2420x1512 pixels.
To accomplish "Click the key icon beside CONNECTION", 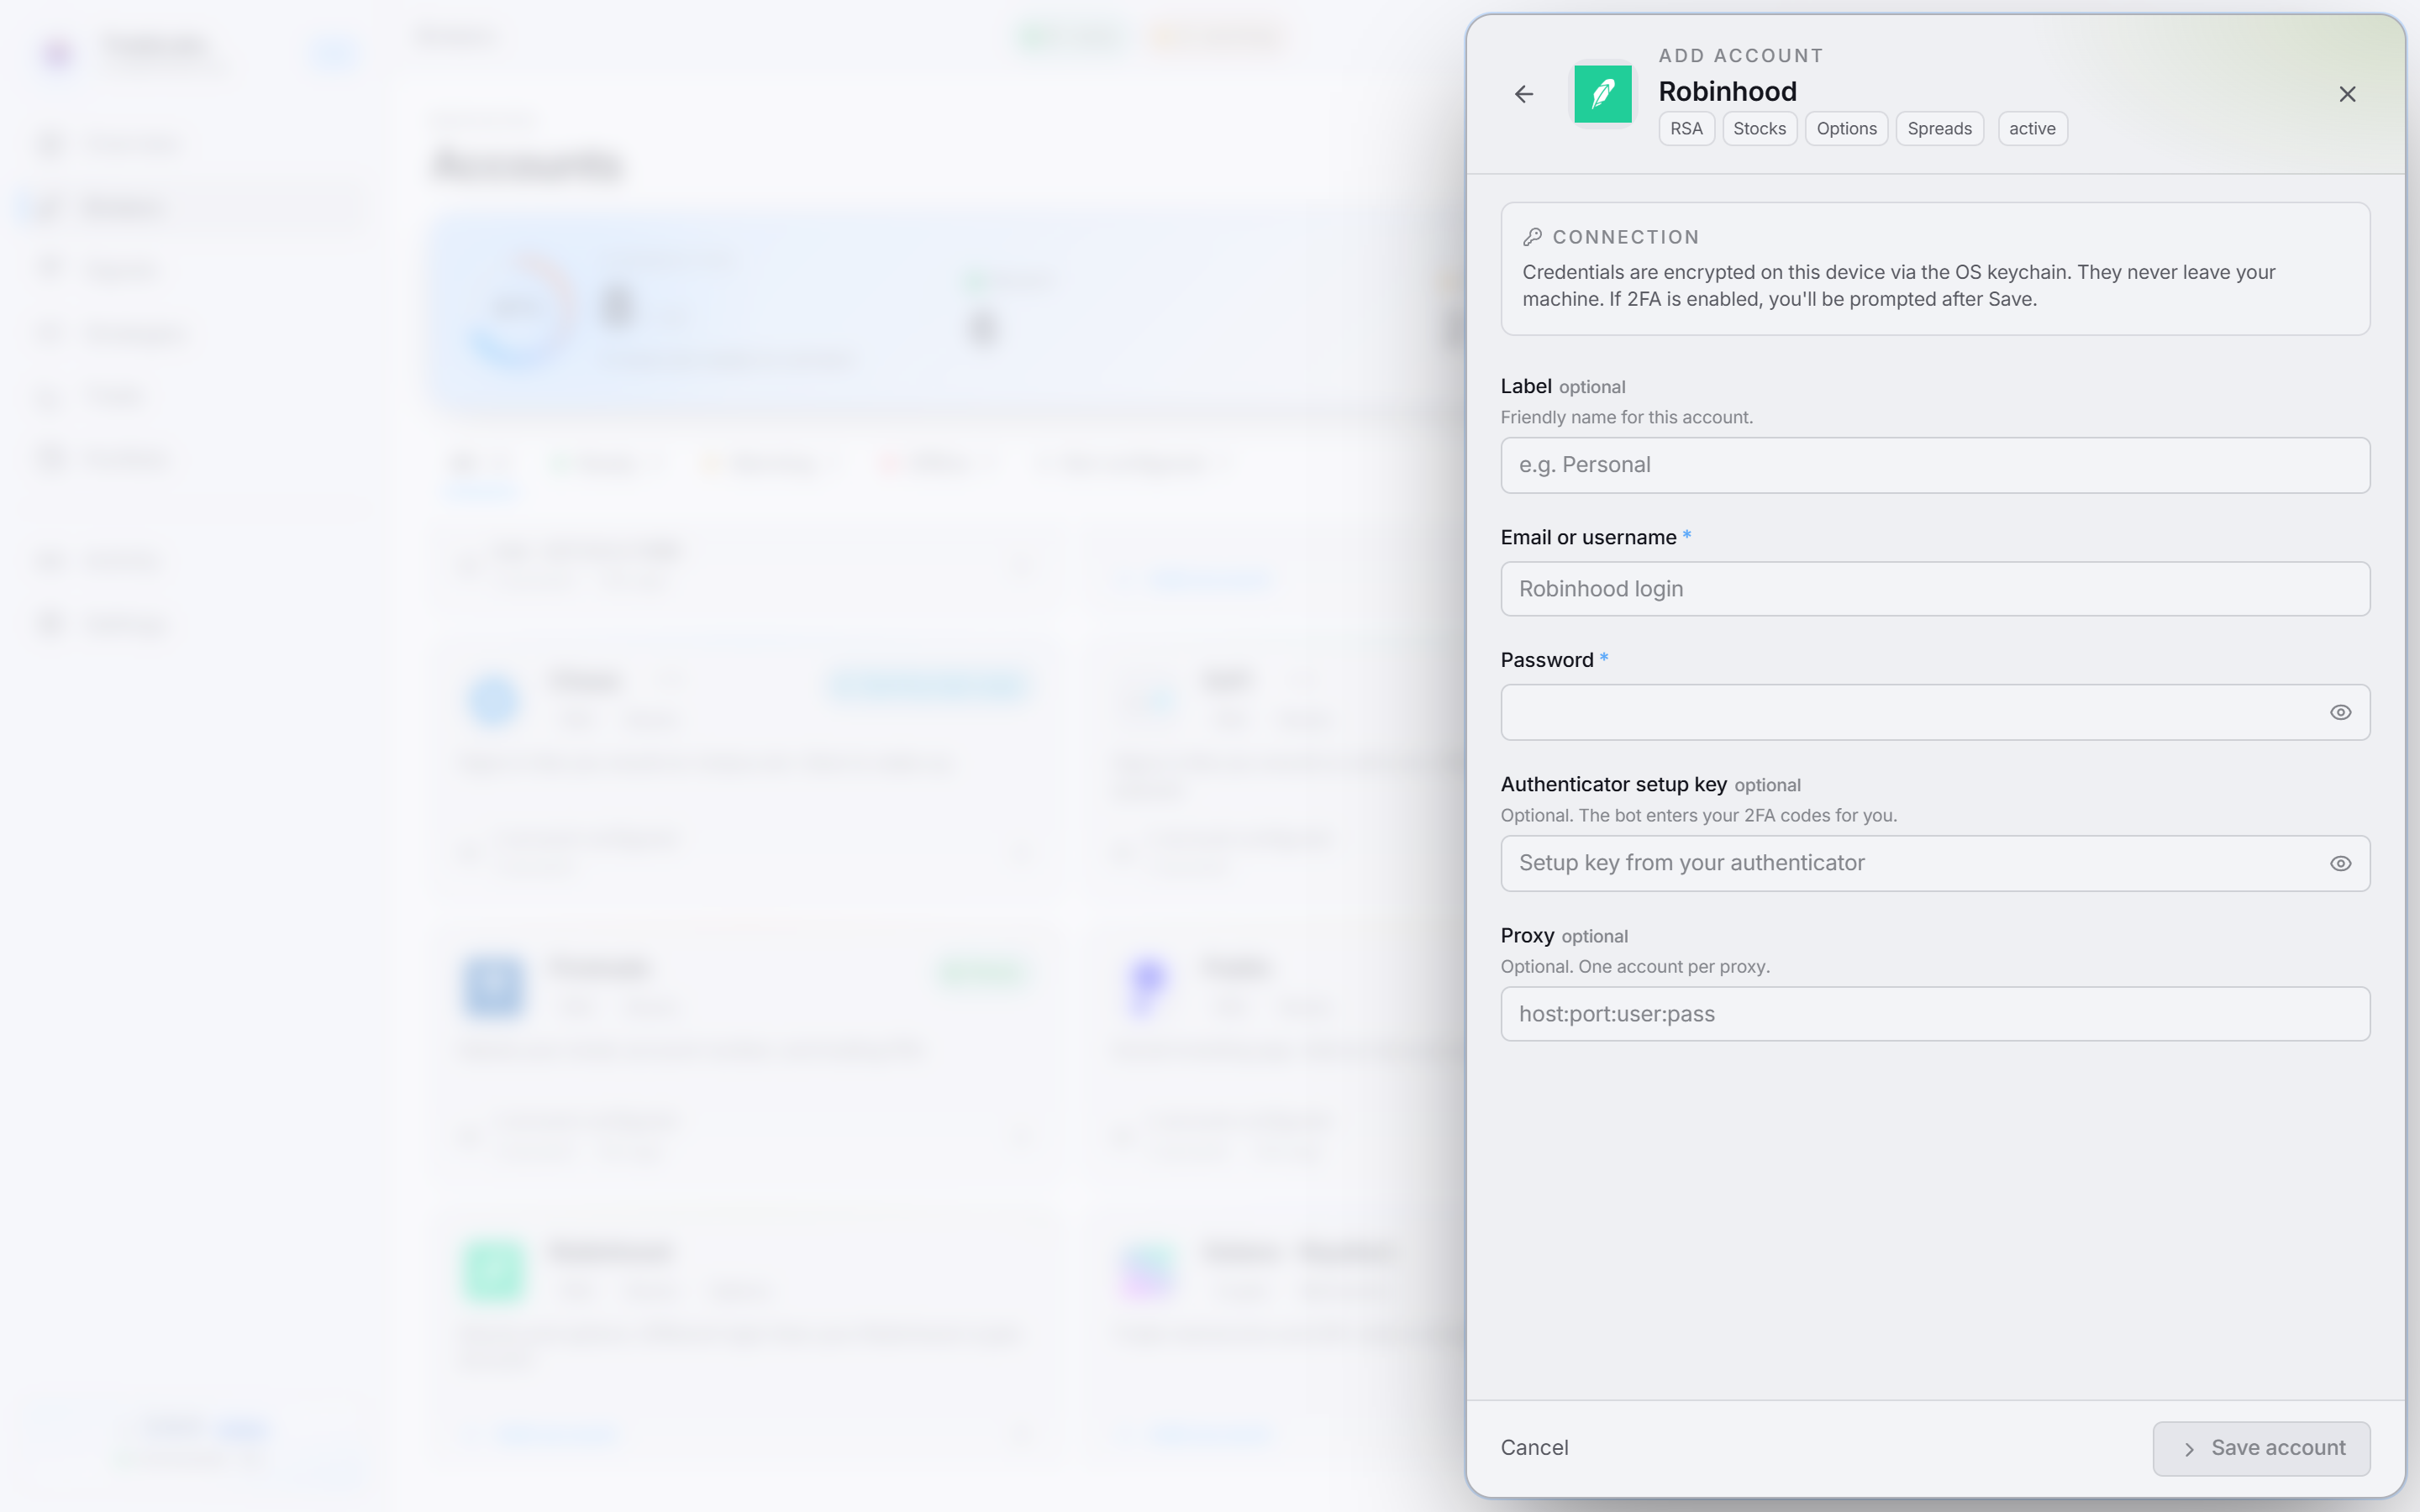I will (1532, 237).
